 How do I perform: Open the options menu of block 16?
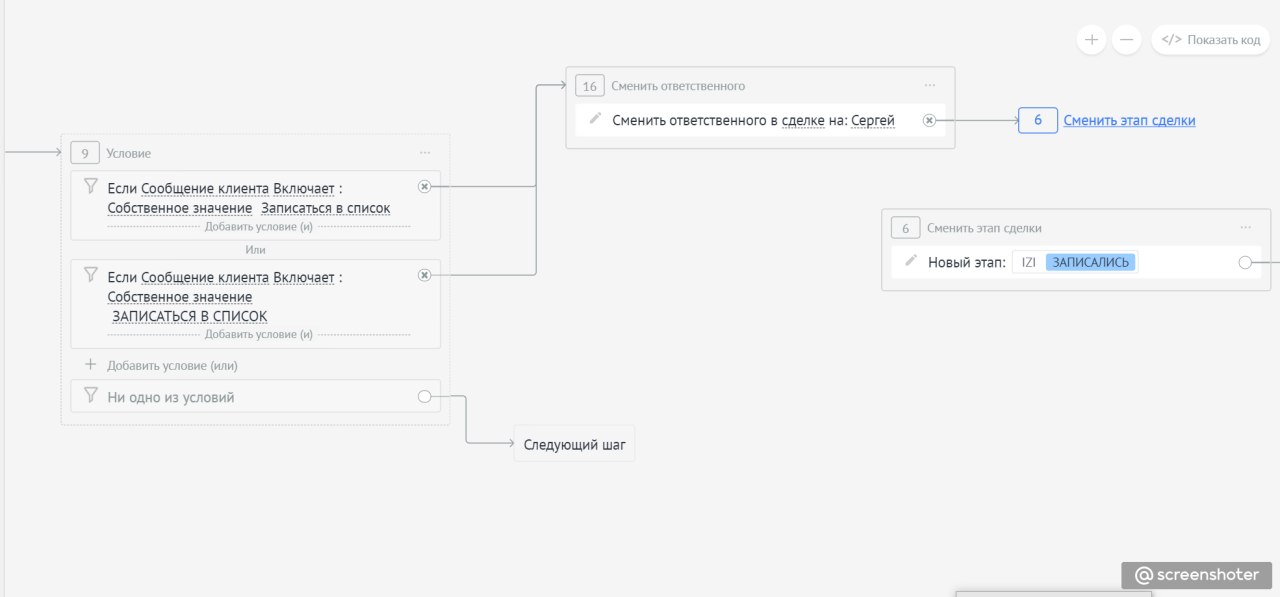coord(930,86)
